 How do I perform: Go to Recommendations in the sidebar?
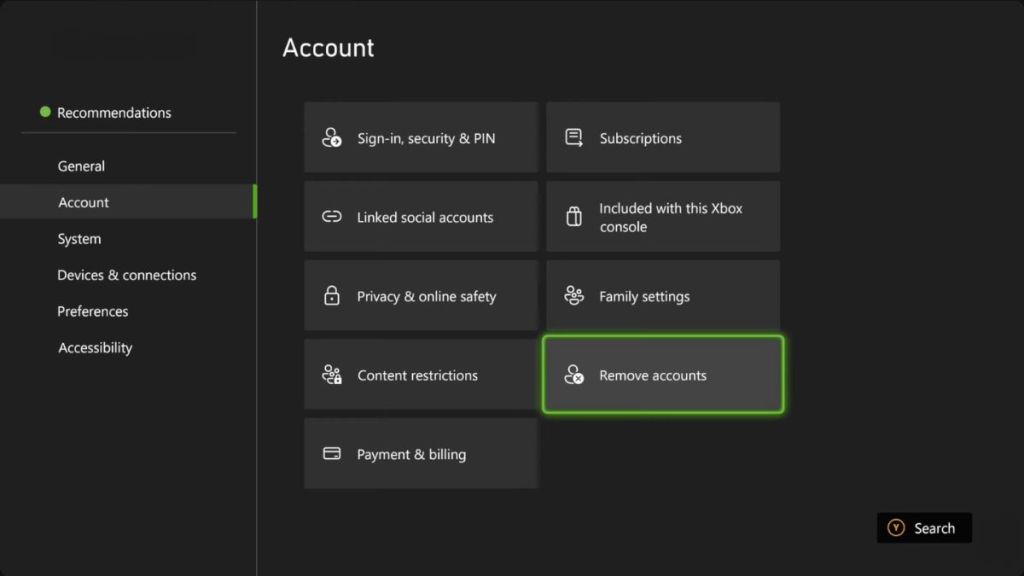click(x=114, y=112)
